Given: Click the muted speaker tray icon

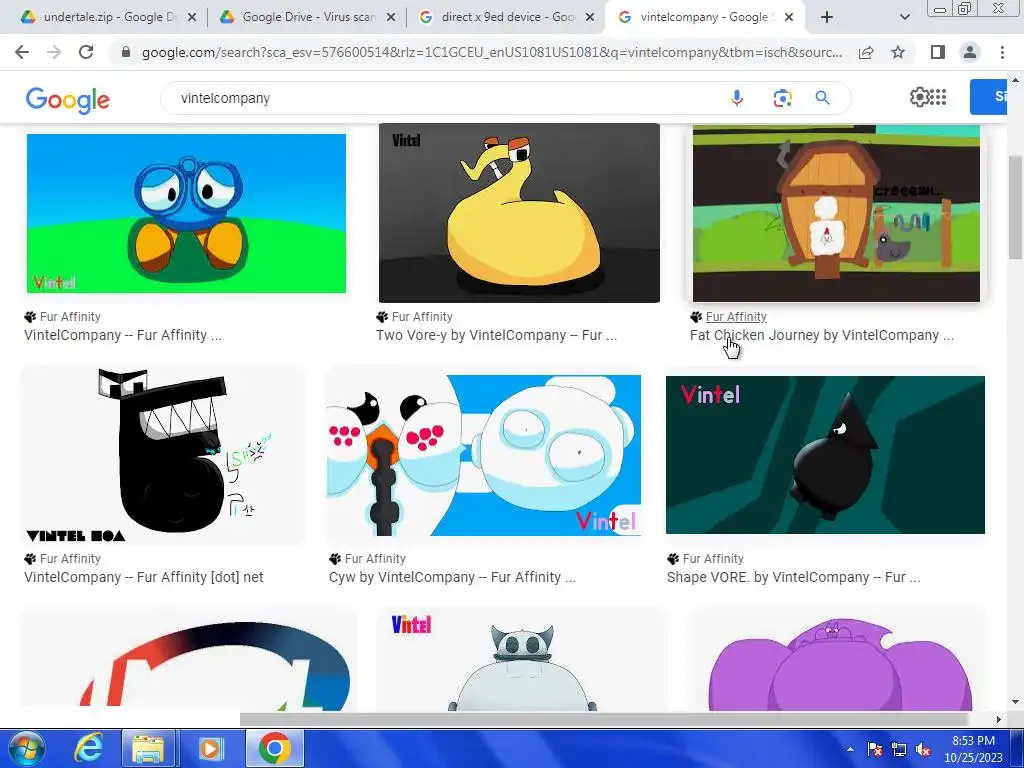Looking at the screenshot, I should click(x=923, y=750).
